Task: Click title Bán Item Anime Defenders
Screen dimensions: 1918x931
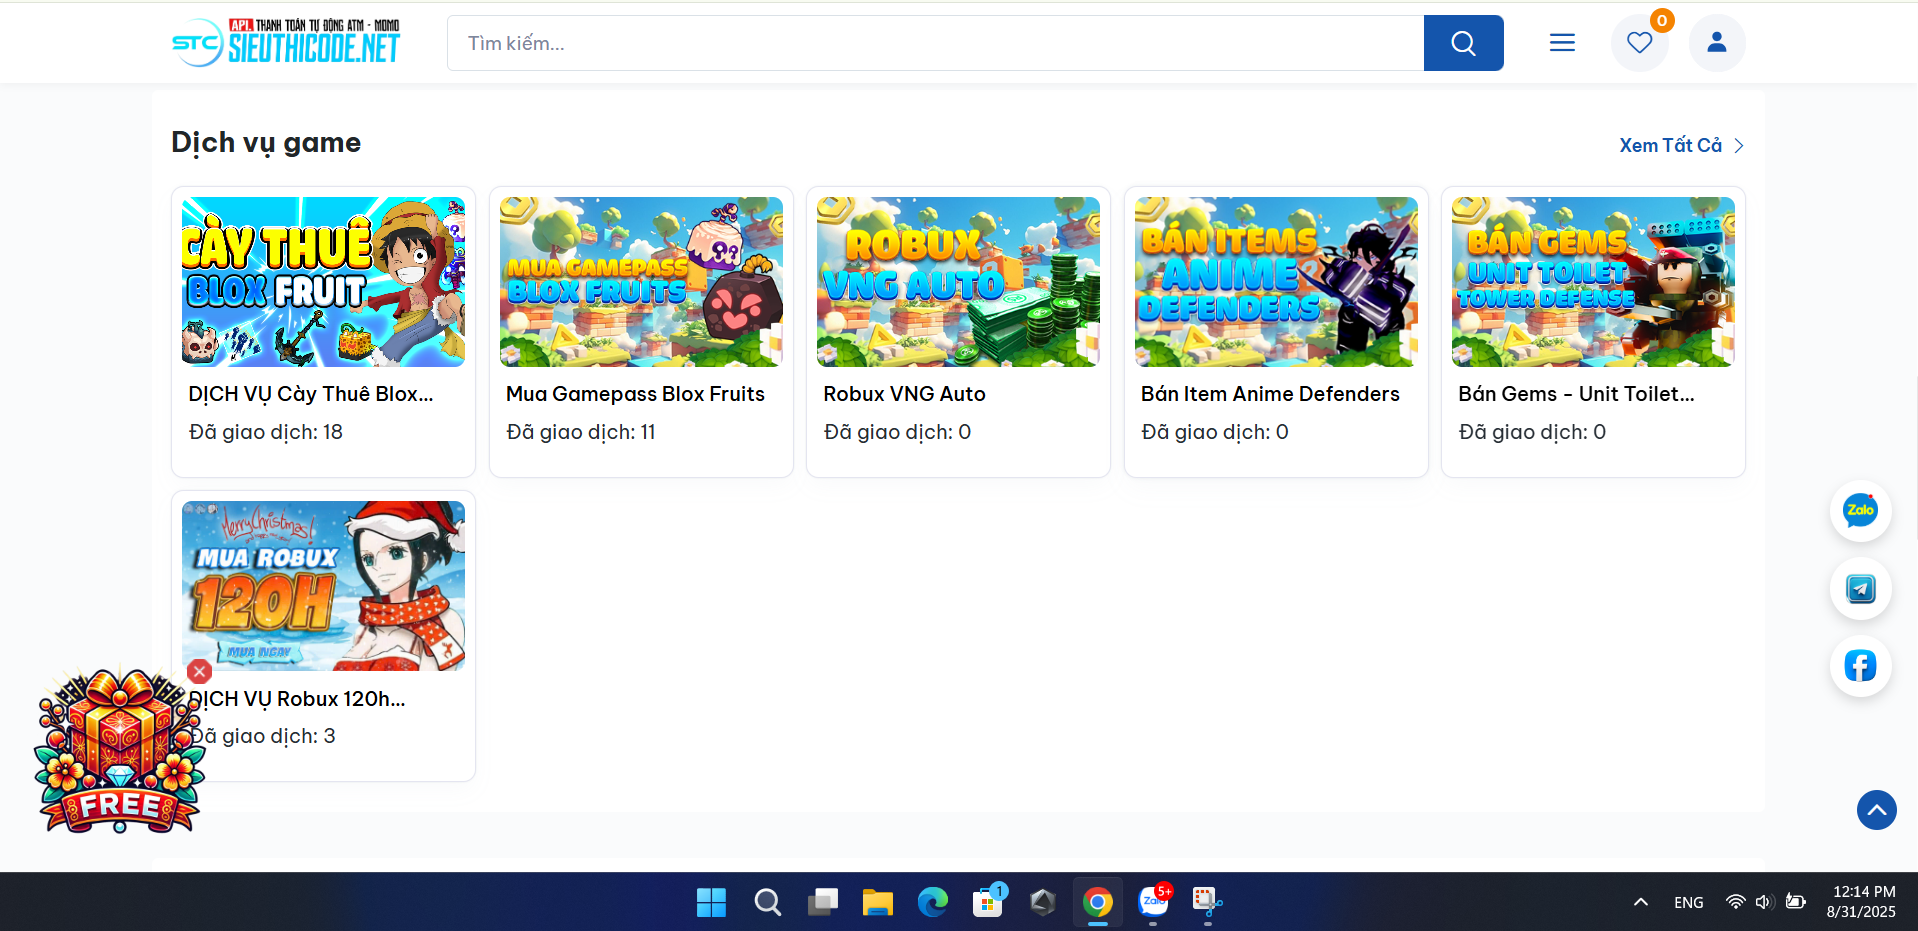Action: pyautogui.click(x=1270, y=394)
